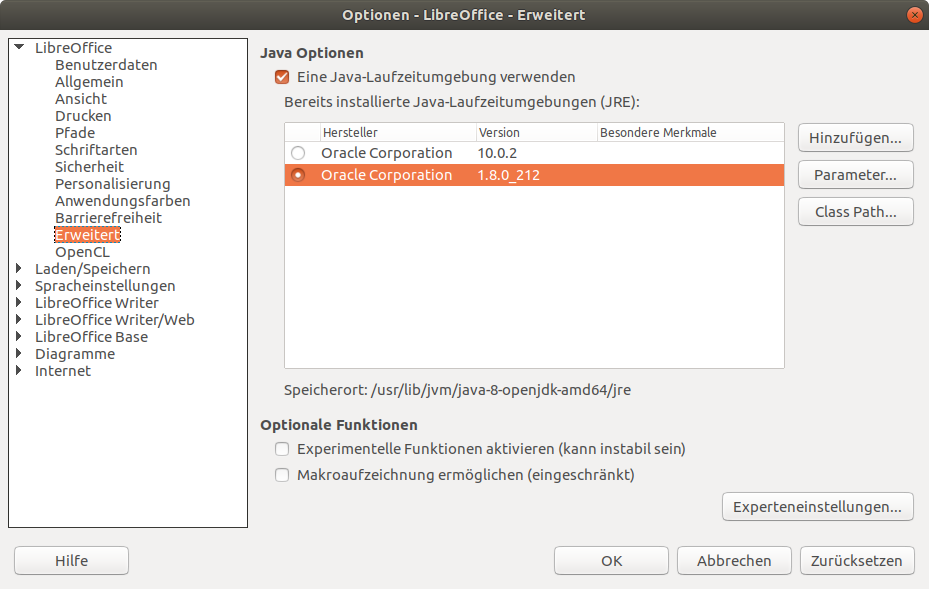Viewport: 929px width, 589px height.
Task: Open the Anwendungsfarben options page
Action: tap(123, 201)
